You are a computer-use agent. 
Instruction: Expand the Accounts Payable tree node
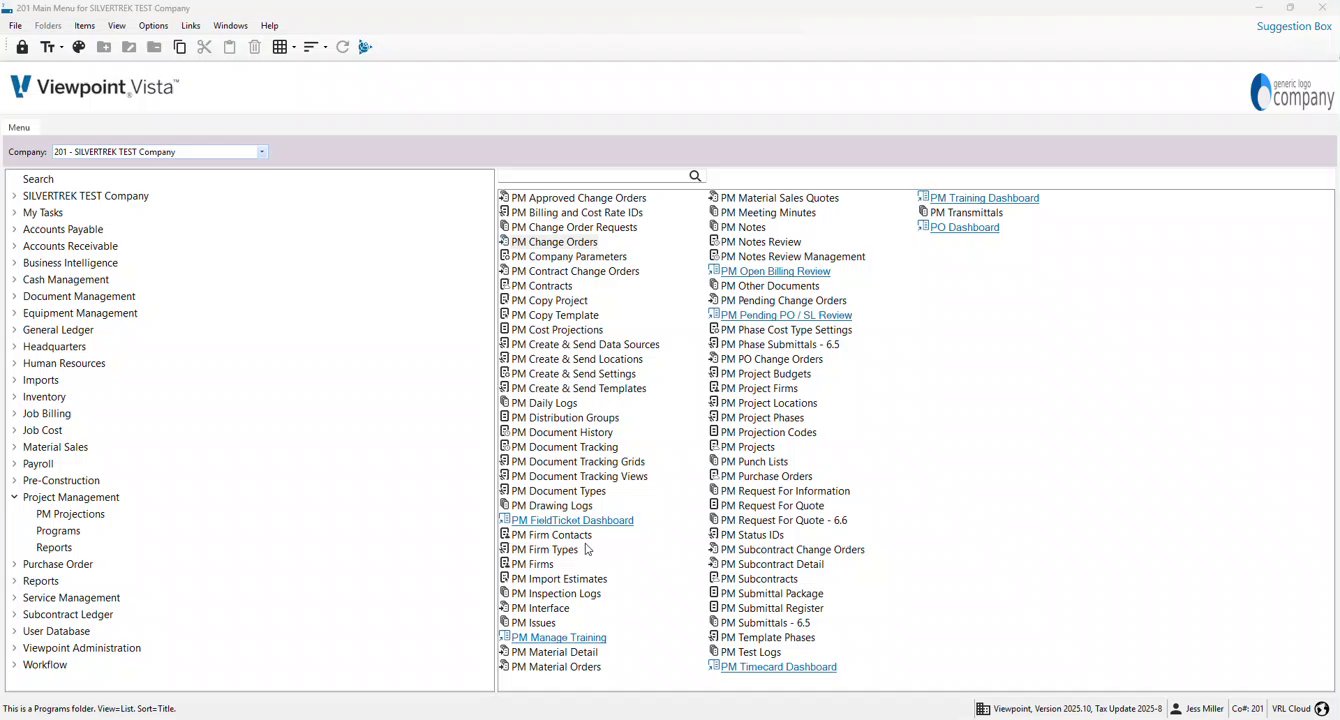tap(14, 229)
